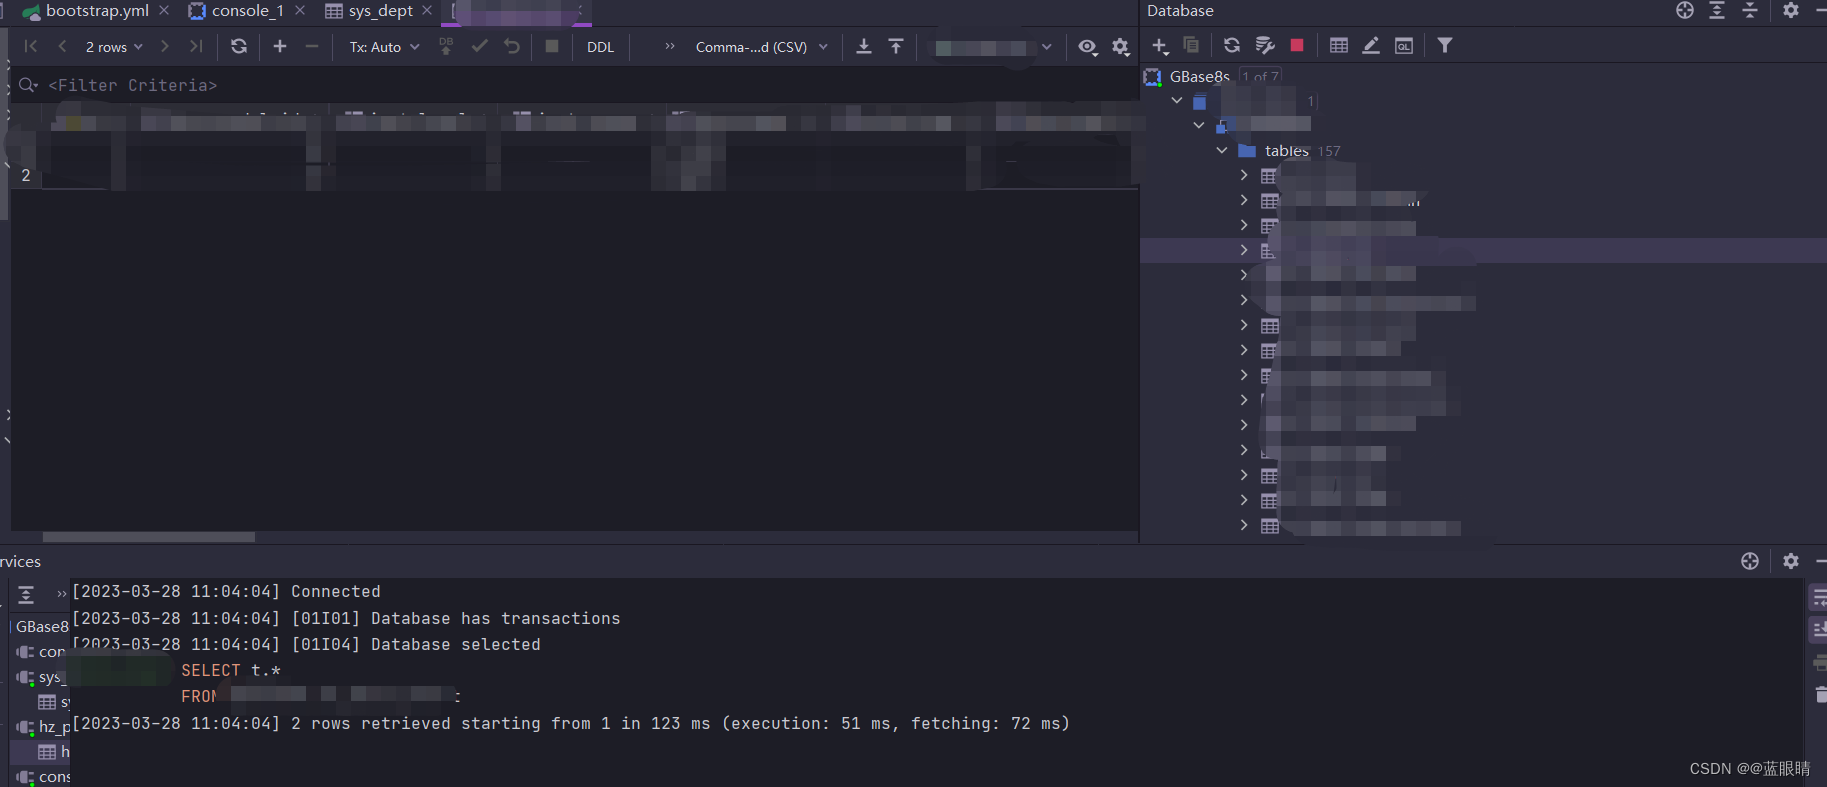Open filter history search icon dropdown
This screenshot has height=787, width=1827.
(28, 85)
